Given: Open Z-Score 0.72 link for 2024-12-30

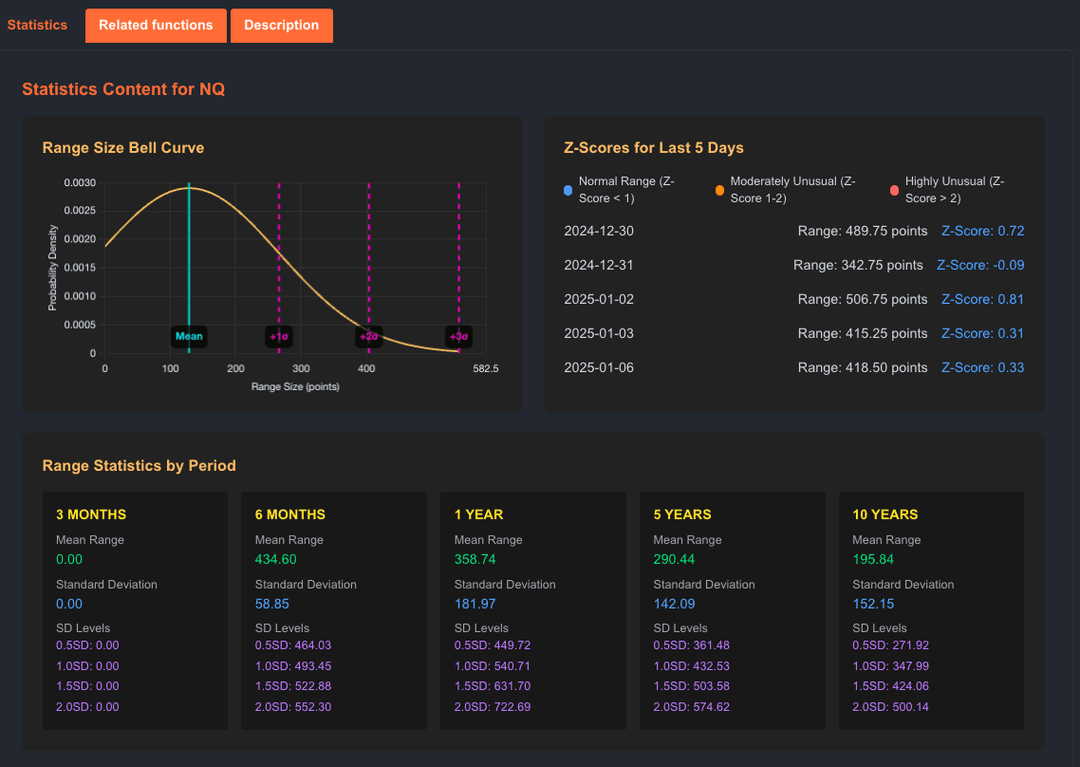Looking at the screenshot, I should click(982, 231).
